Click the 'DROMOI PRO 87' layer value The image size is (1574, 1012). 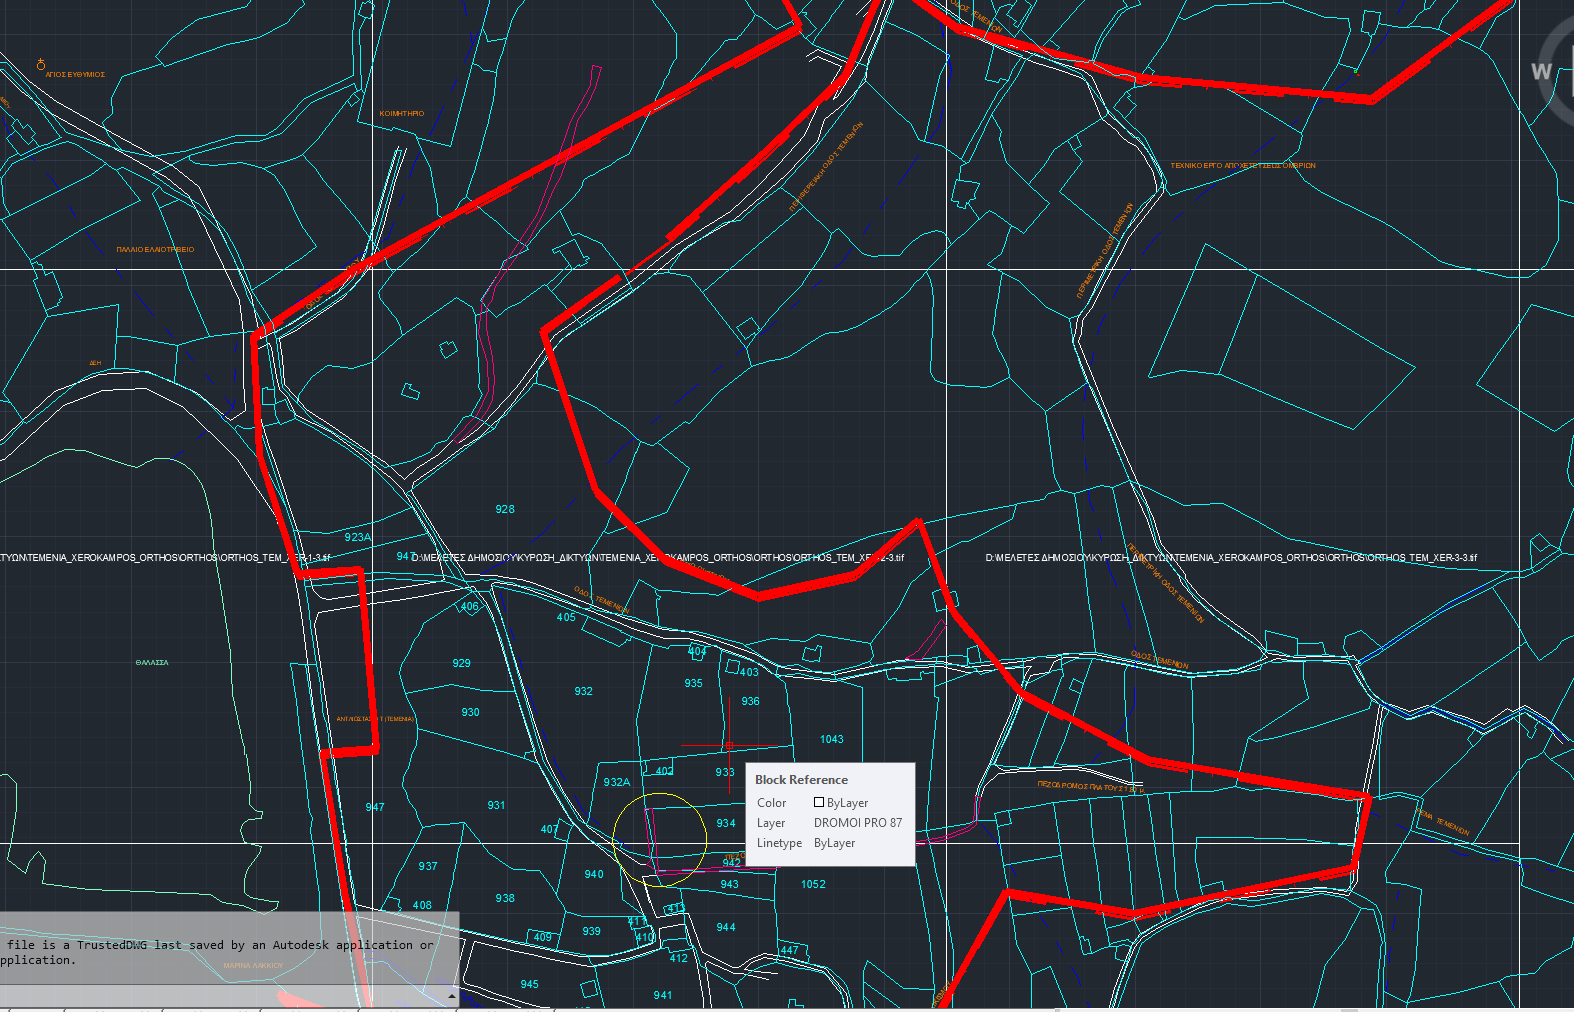858,823
